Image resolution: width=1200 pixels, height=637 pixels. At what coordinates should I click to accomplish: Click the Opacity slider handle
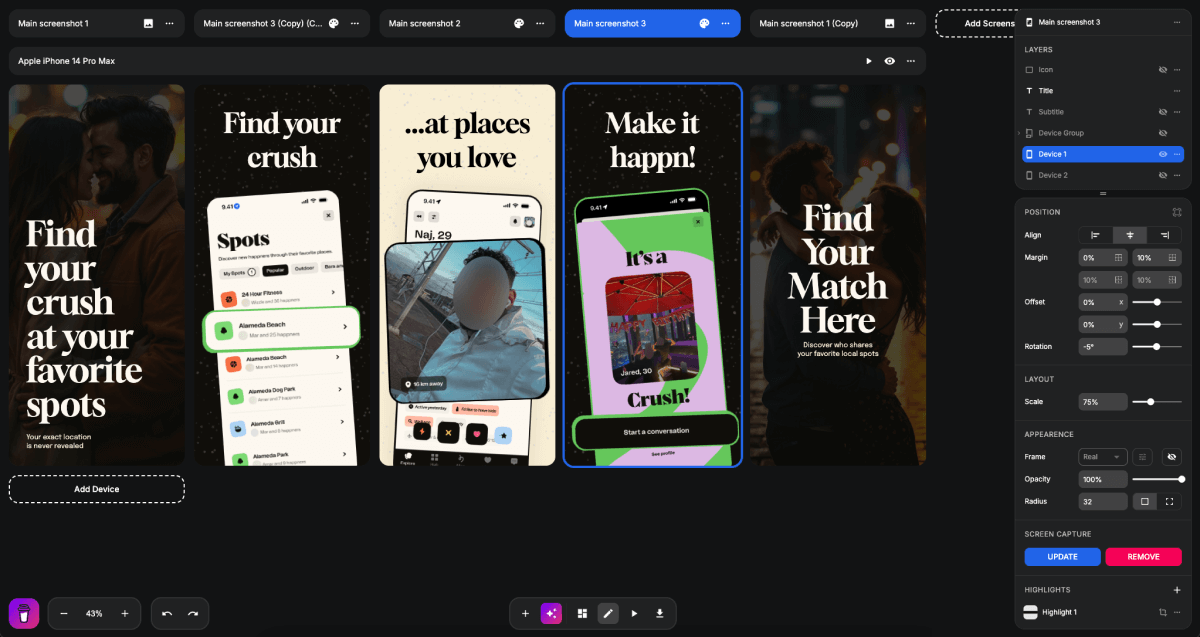[1184, 479]
